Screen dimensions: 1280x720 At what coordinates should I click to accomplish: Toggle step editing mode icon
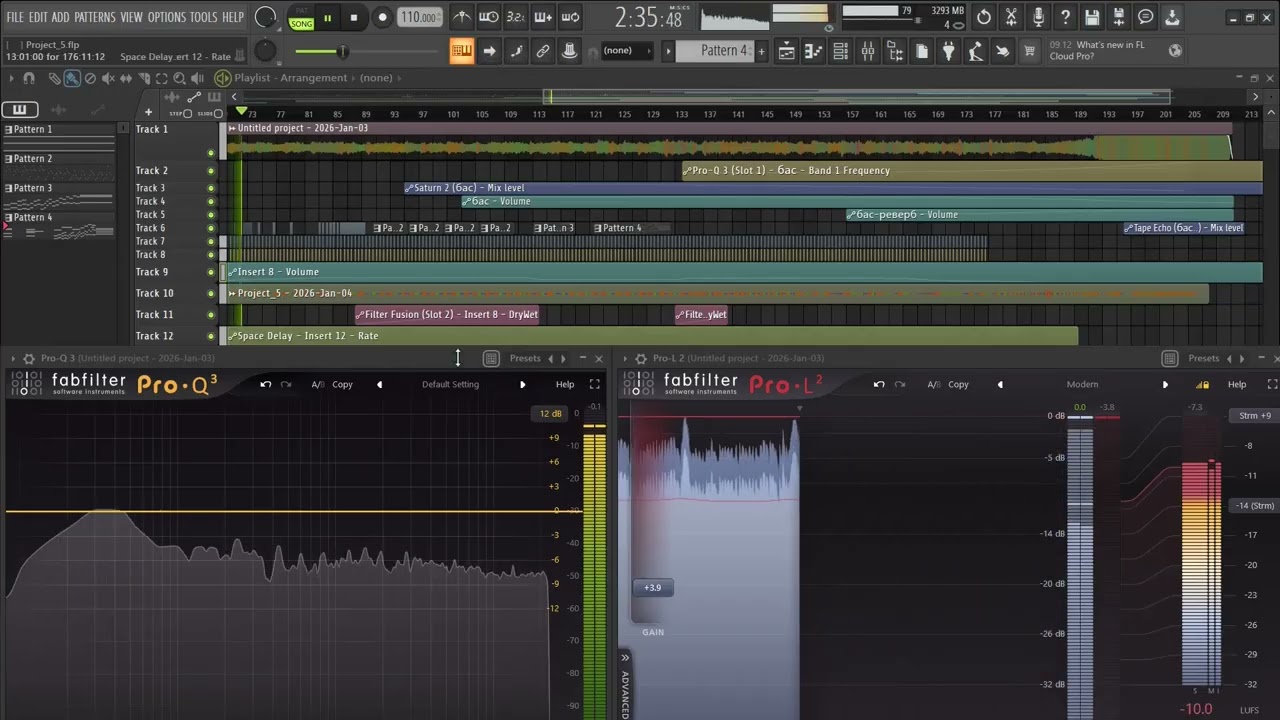(516, 51)
